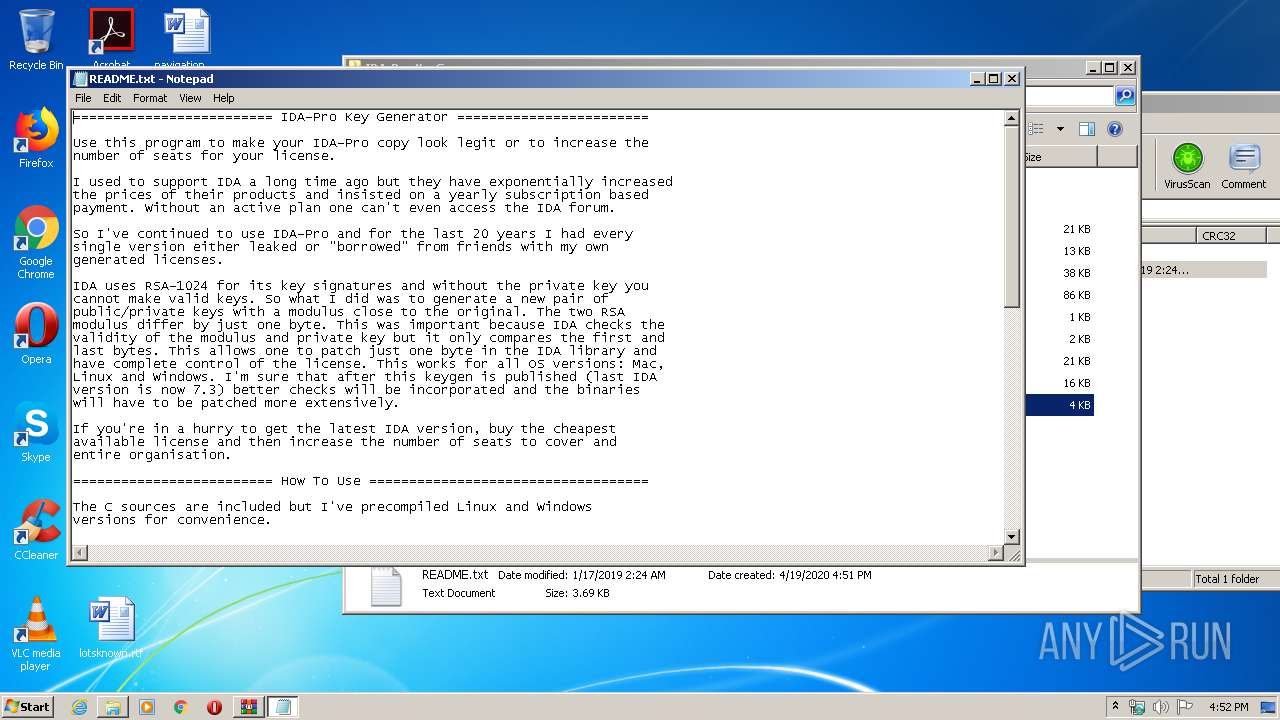Select the VLC media player desktop icon
The width and height of the screenshot is (1280, 720).
pyautogui.click(x=36, y=634)
